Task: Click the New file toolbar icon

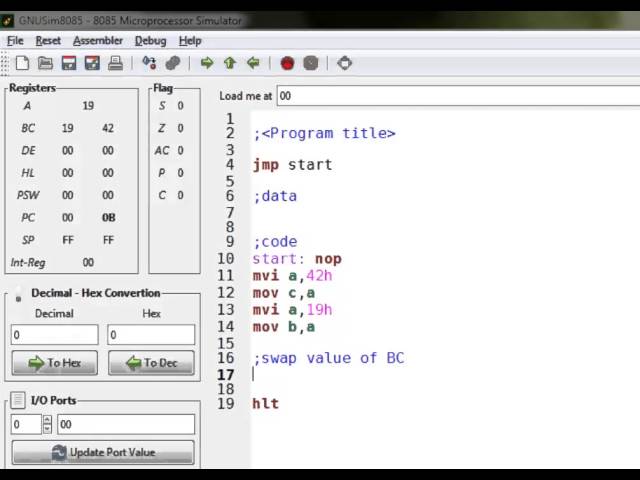Action: (22, 63)
